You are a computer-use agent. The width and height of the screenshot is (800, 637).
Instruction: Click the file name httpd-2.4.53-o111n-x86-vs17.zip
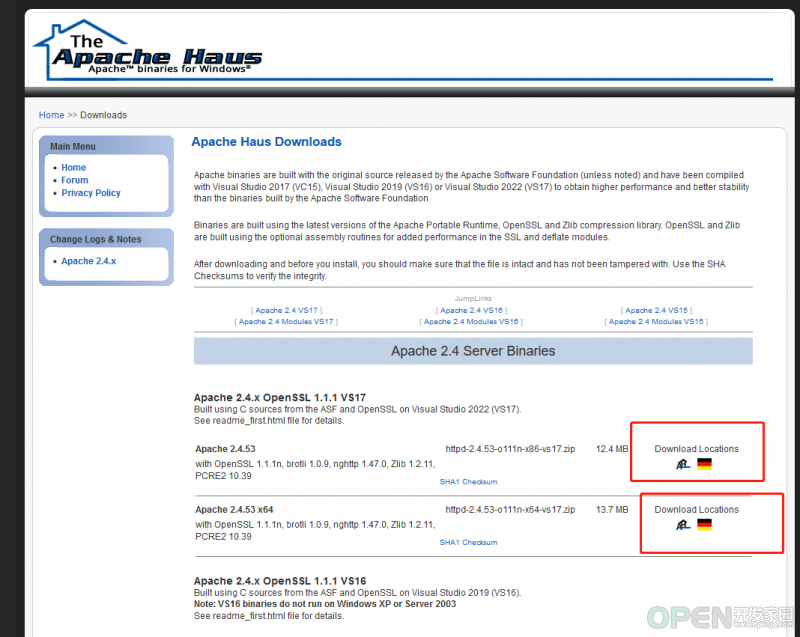510,449
